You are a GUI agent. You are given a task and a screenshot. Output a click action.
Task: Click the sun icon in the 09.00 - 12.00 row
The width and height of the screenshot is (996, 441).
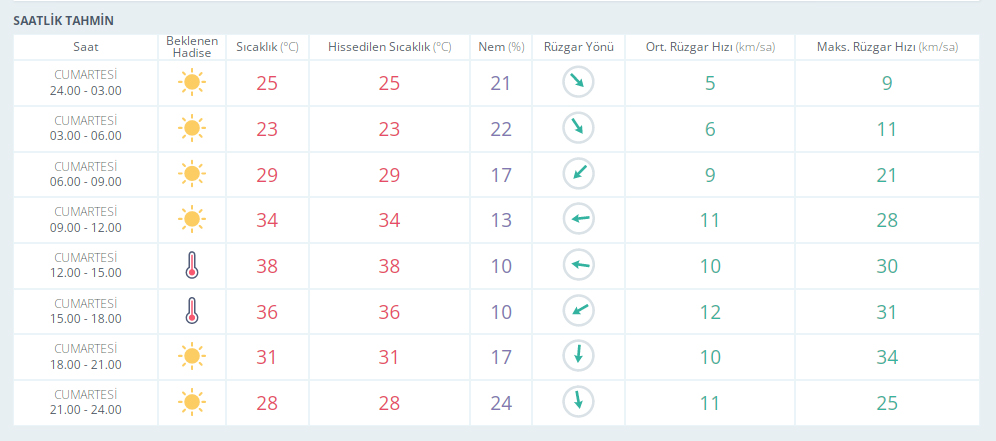click(191, 220)
